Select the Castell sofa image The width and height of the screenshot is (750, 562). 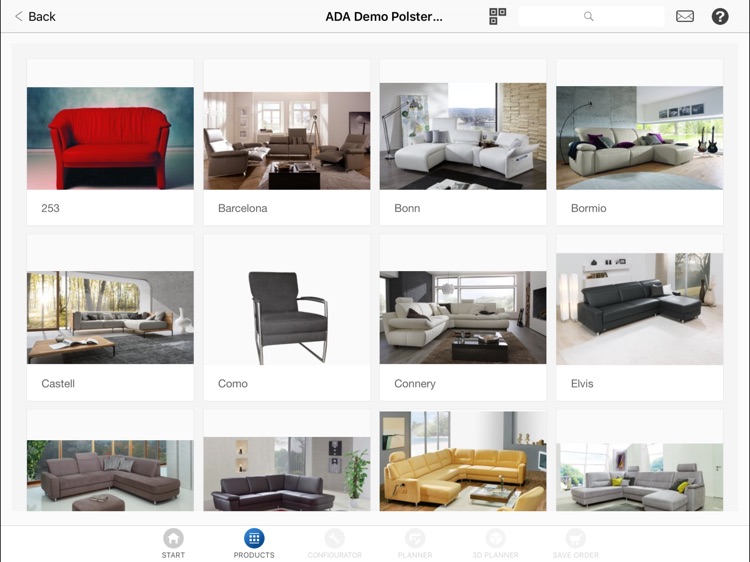point(110,318)
